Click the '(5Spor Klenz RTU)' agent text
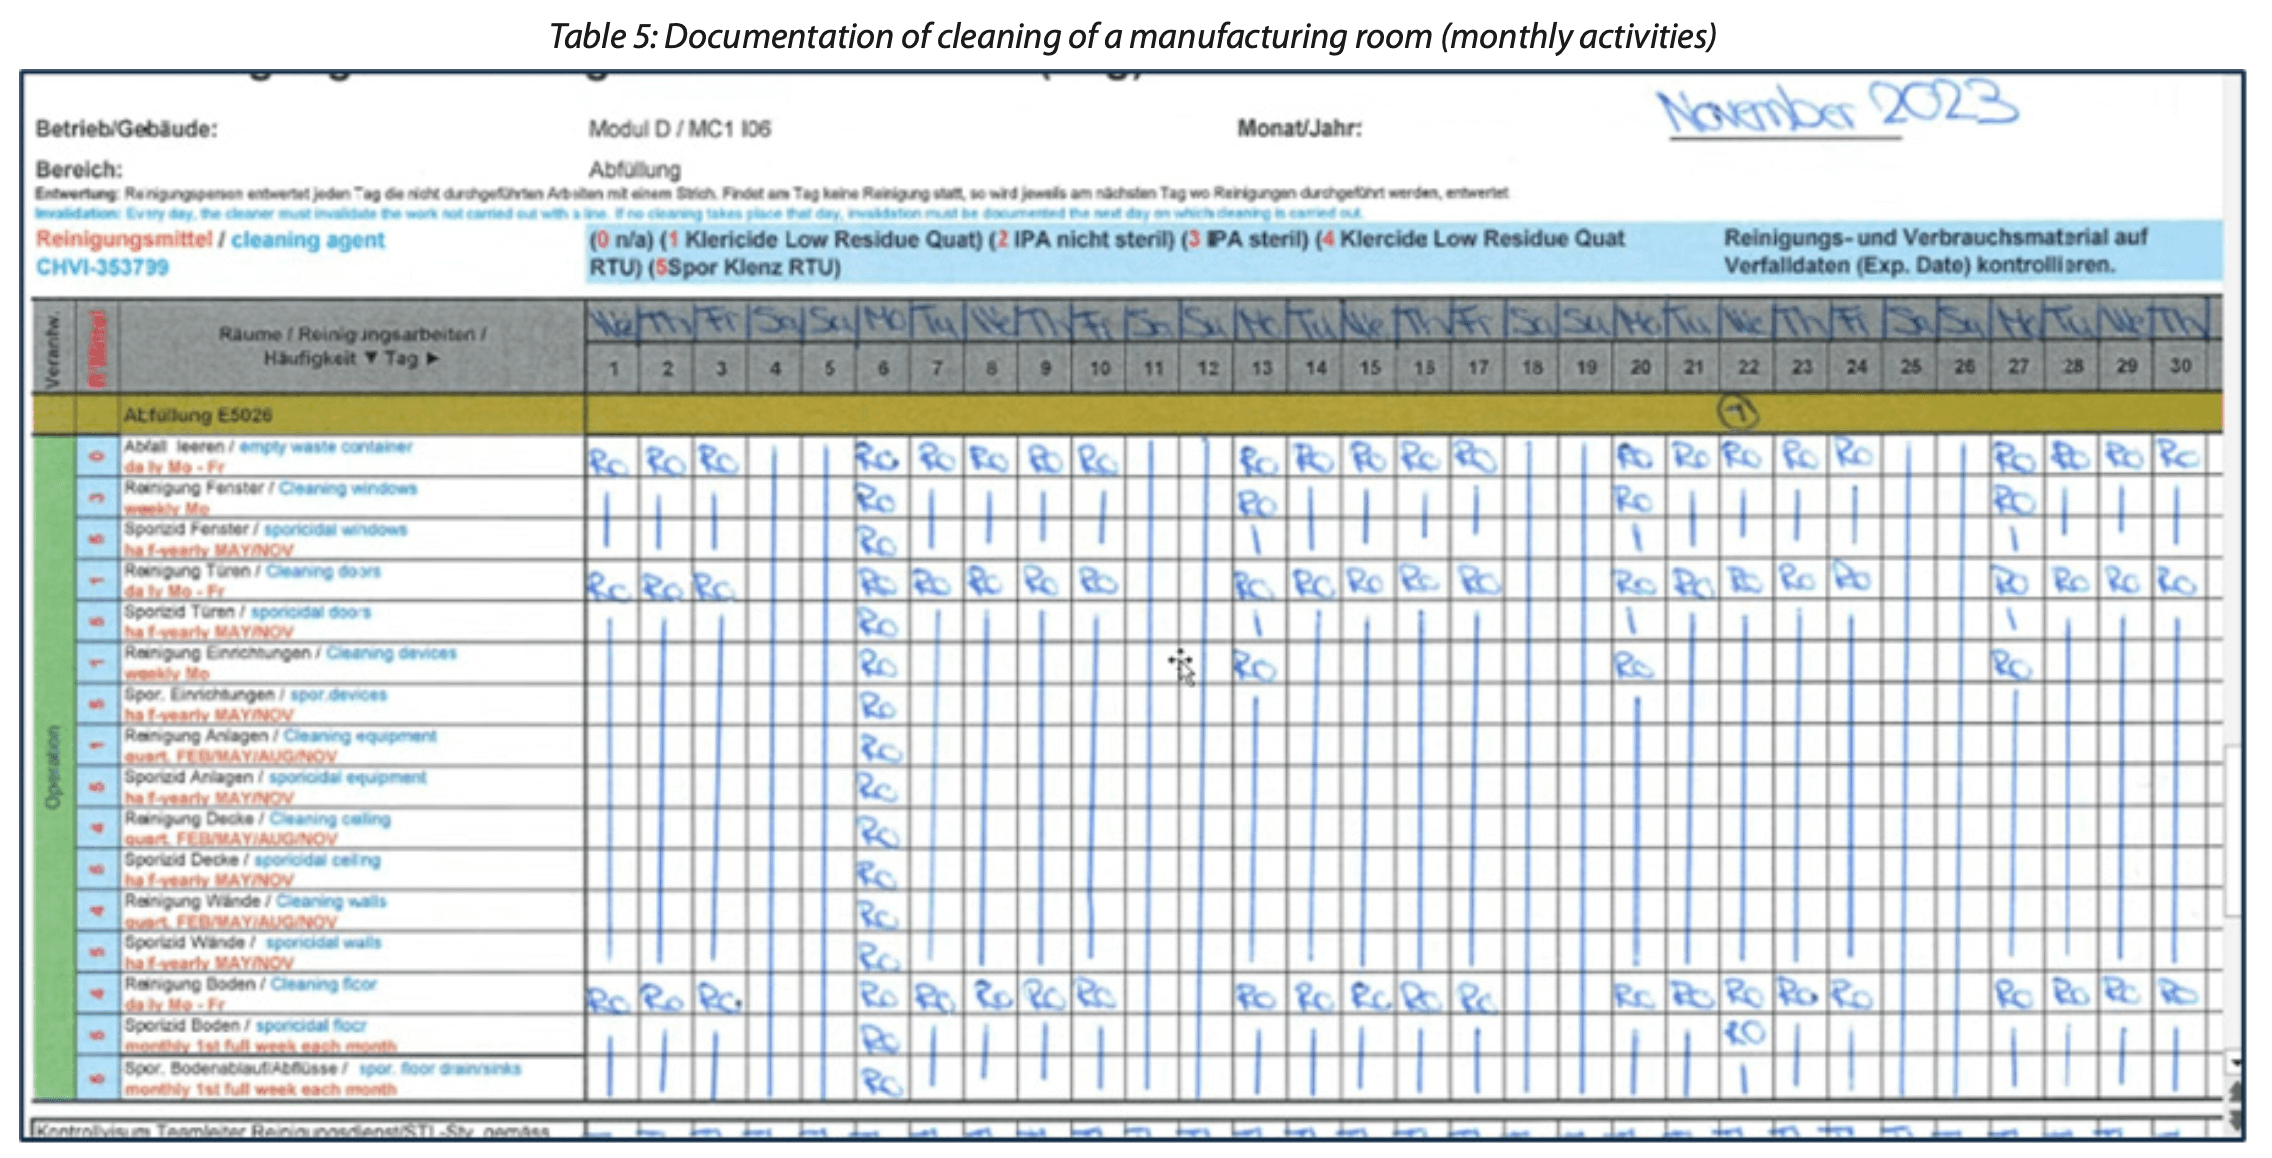This screenshot has height=1158, width=2272. [x=745, y=268]
